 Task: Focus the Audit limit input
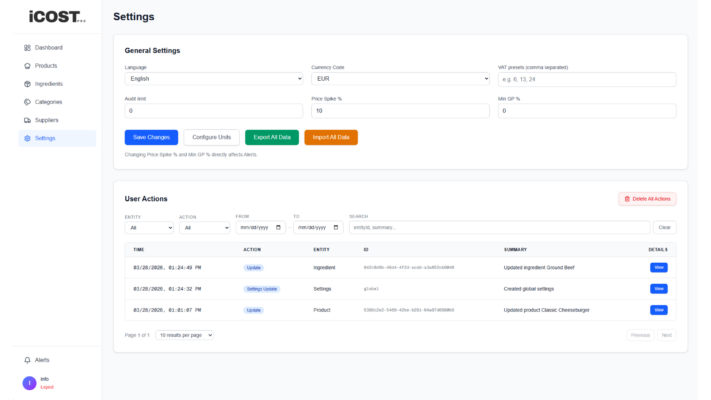click(214, 111)
